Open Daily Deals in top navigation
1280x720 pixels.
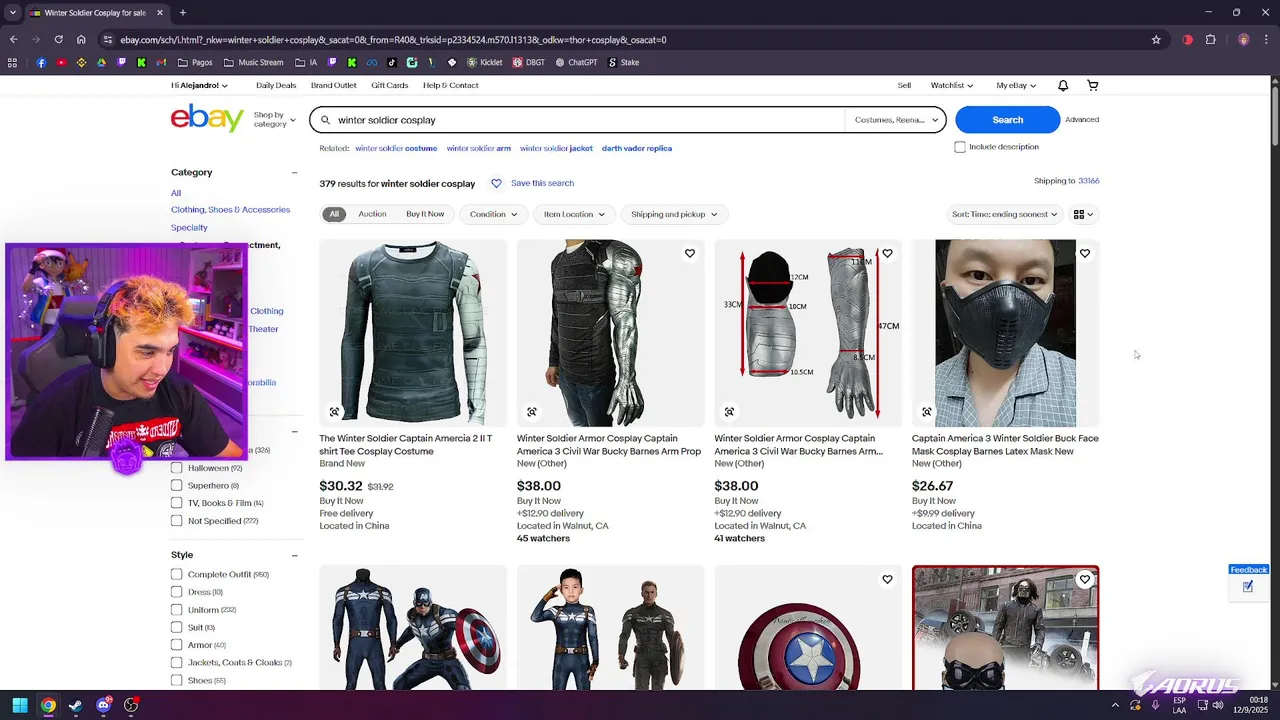click(276, 86)
